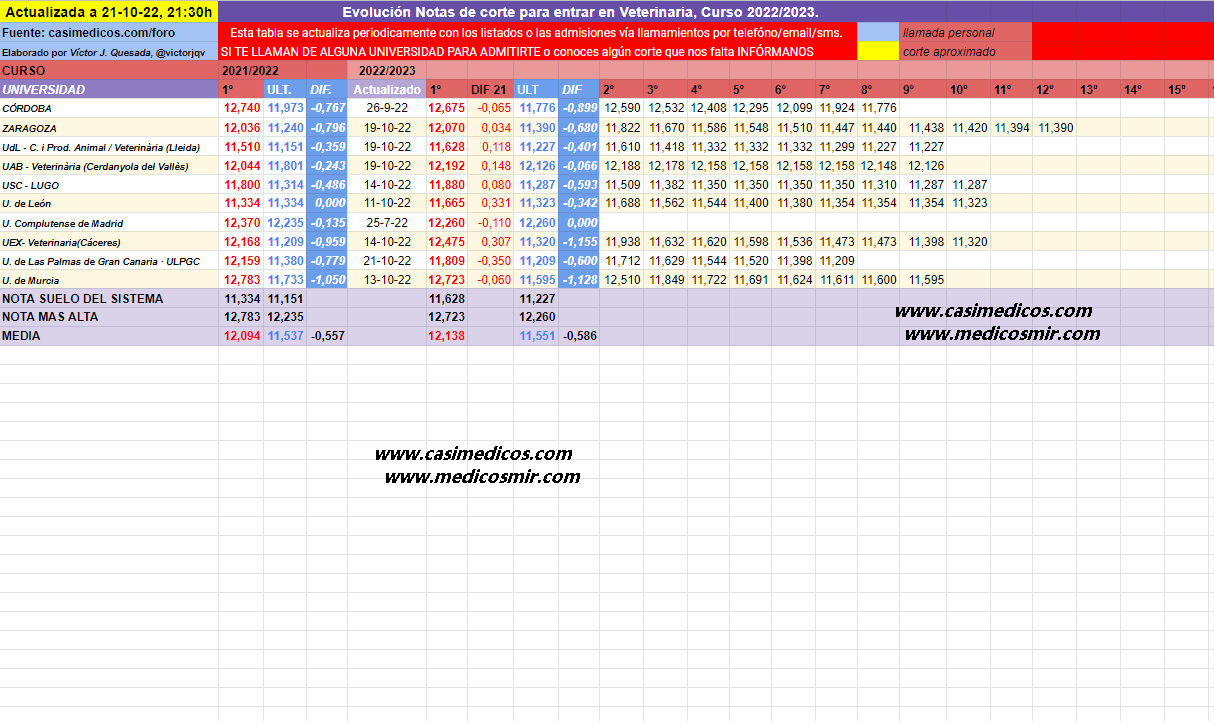Screen dimensions: 1214x721
Task: Click the system floor value '11,151'
Action: tap(285, 299)
